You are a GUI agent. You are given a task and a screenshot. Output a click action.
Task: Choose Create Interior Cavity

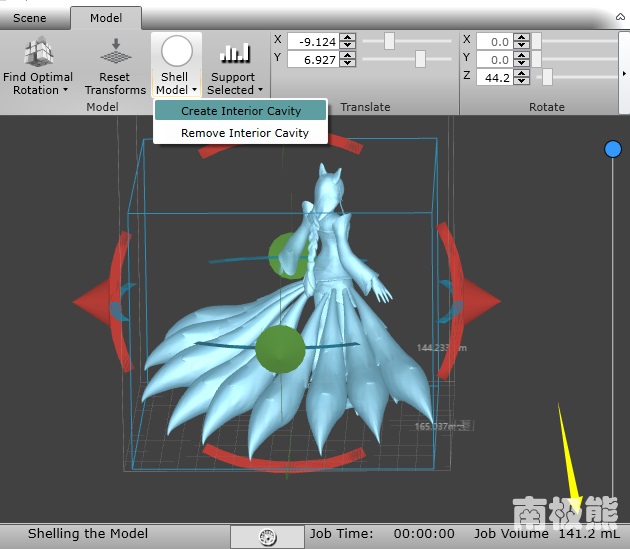[x=240, y=111]
